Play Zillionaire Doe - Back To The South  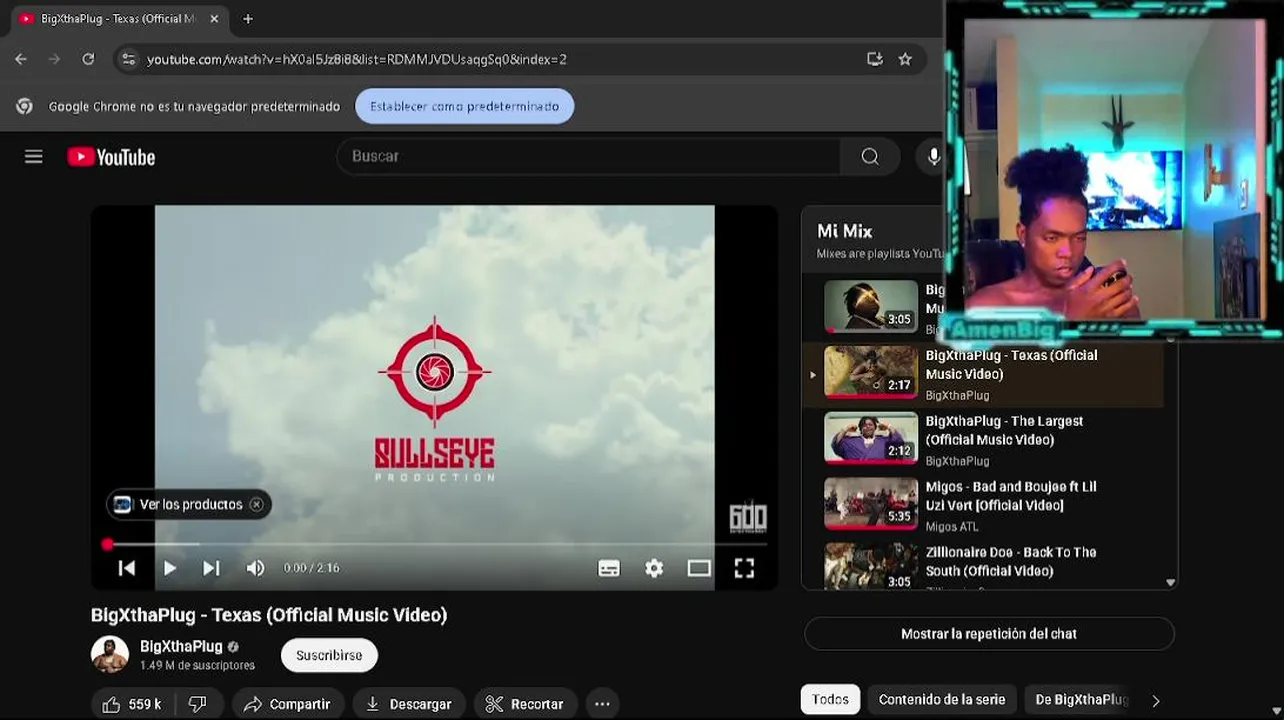[983, 566]
